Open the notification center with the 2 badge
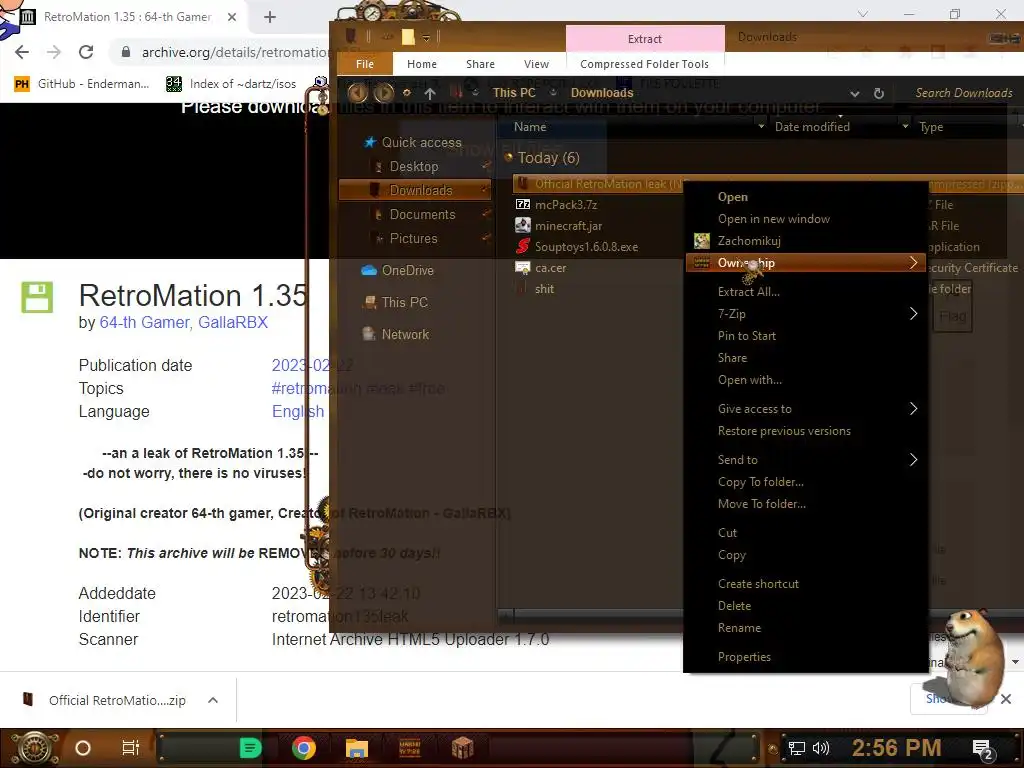This screenshot has height=768, width=1024. pyautogui.click(x=982, y=749)
